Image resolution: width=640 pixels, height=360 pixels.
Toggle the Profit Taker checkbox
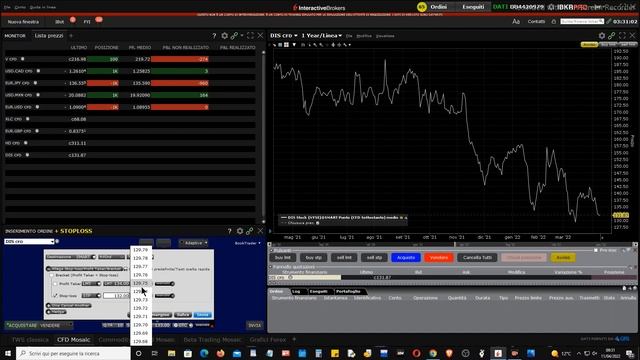(56, 284)
